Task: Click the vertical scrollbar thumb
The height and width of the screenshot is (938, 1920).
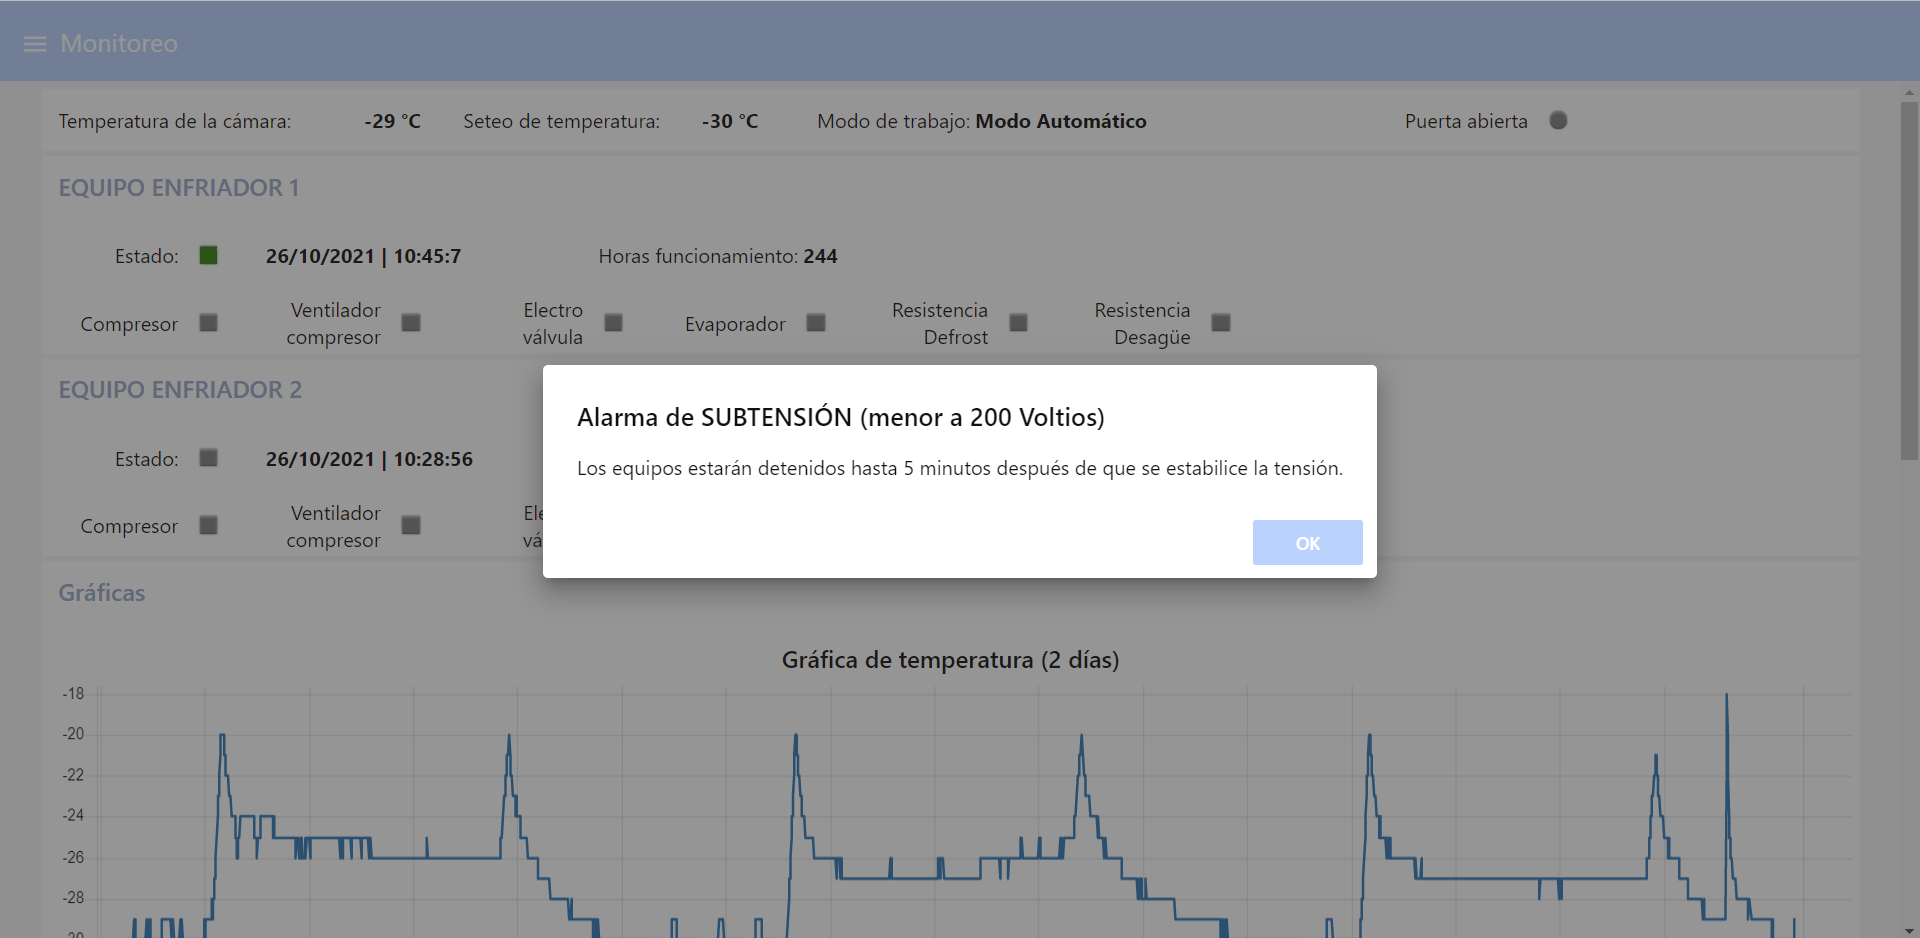Action: 1909,280
